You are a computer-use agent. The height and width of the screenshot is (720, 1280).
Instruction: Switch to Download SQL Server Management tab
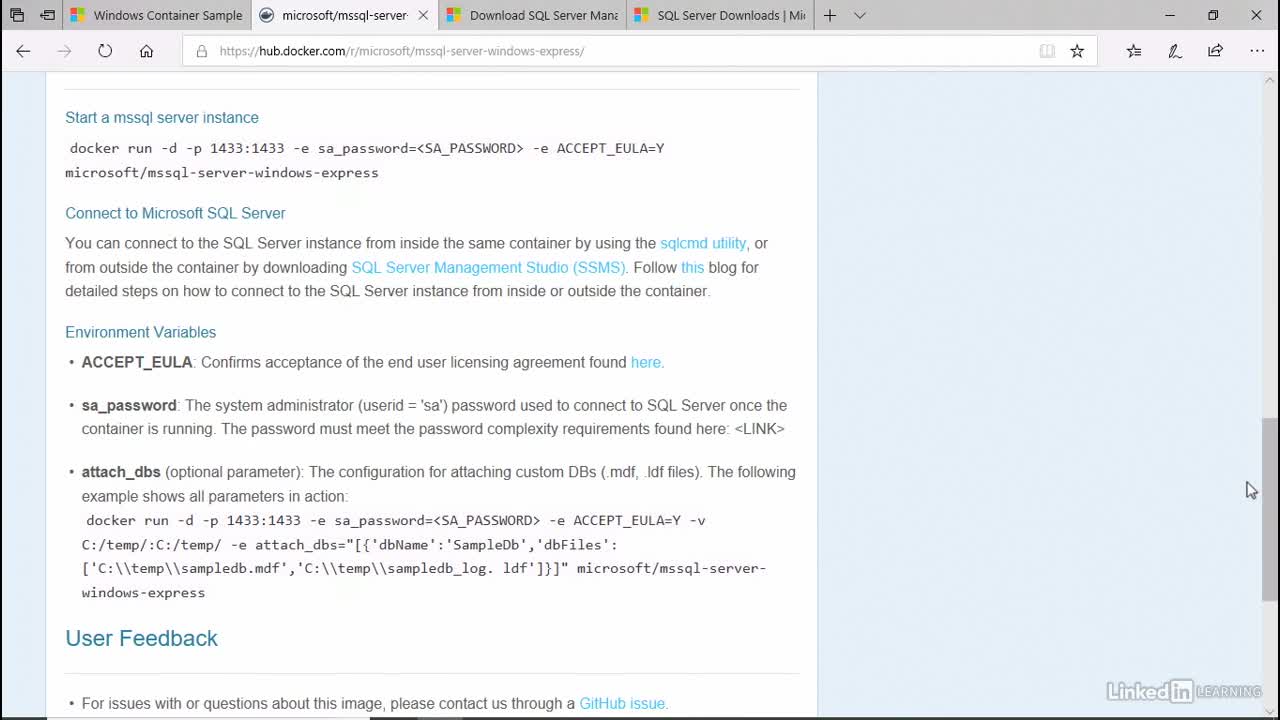coord(532,15)
